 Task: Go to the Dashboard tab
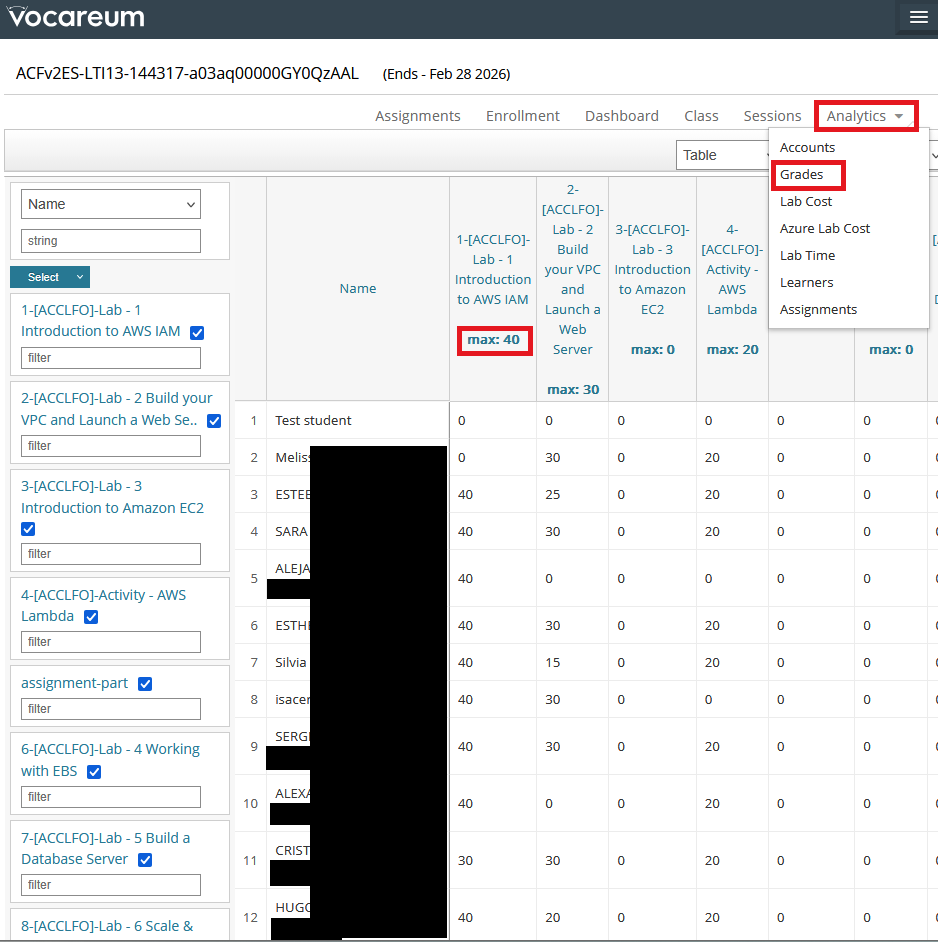point(621,116)
